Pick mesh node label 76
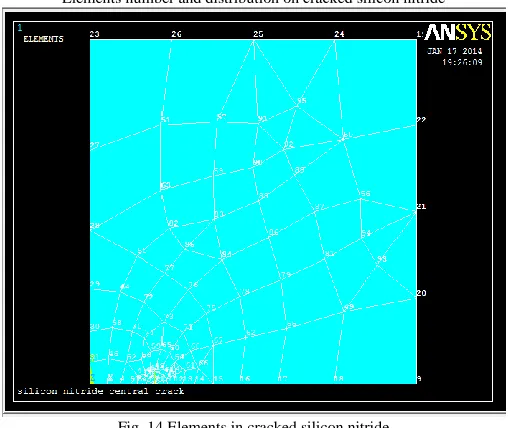This screenshot has width=508, height=428. 193,285
